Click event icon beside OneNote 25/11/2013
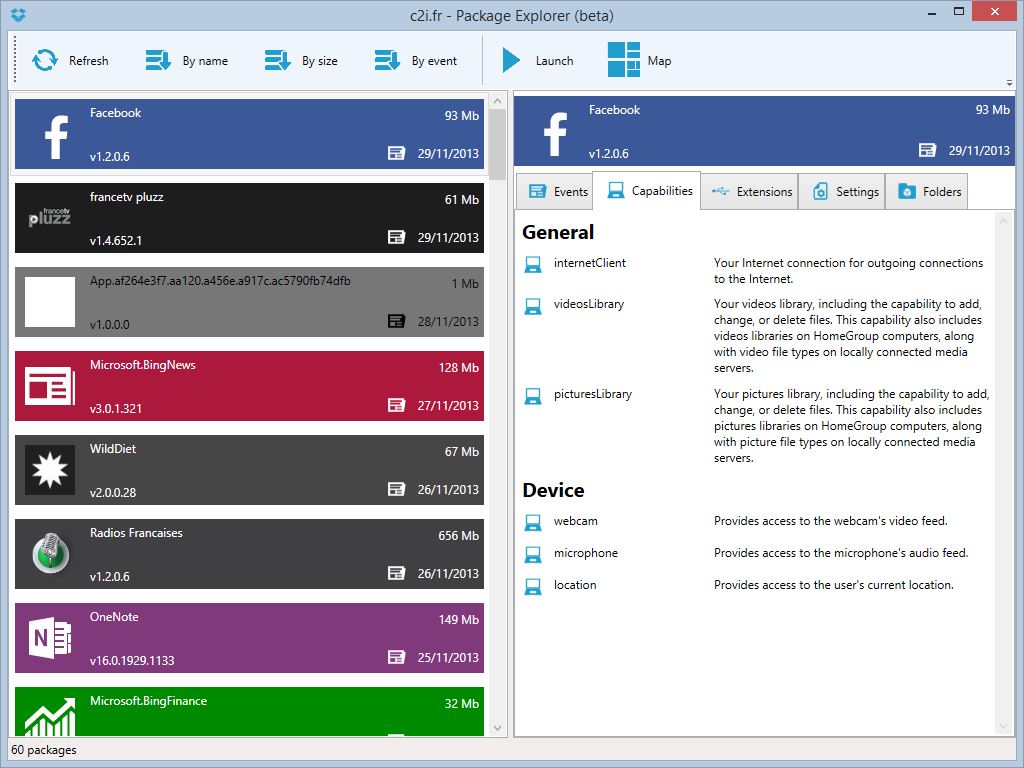Screen dimensions: 1024x768 point(396,657)
